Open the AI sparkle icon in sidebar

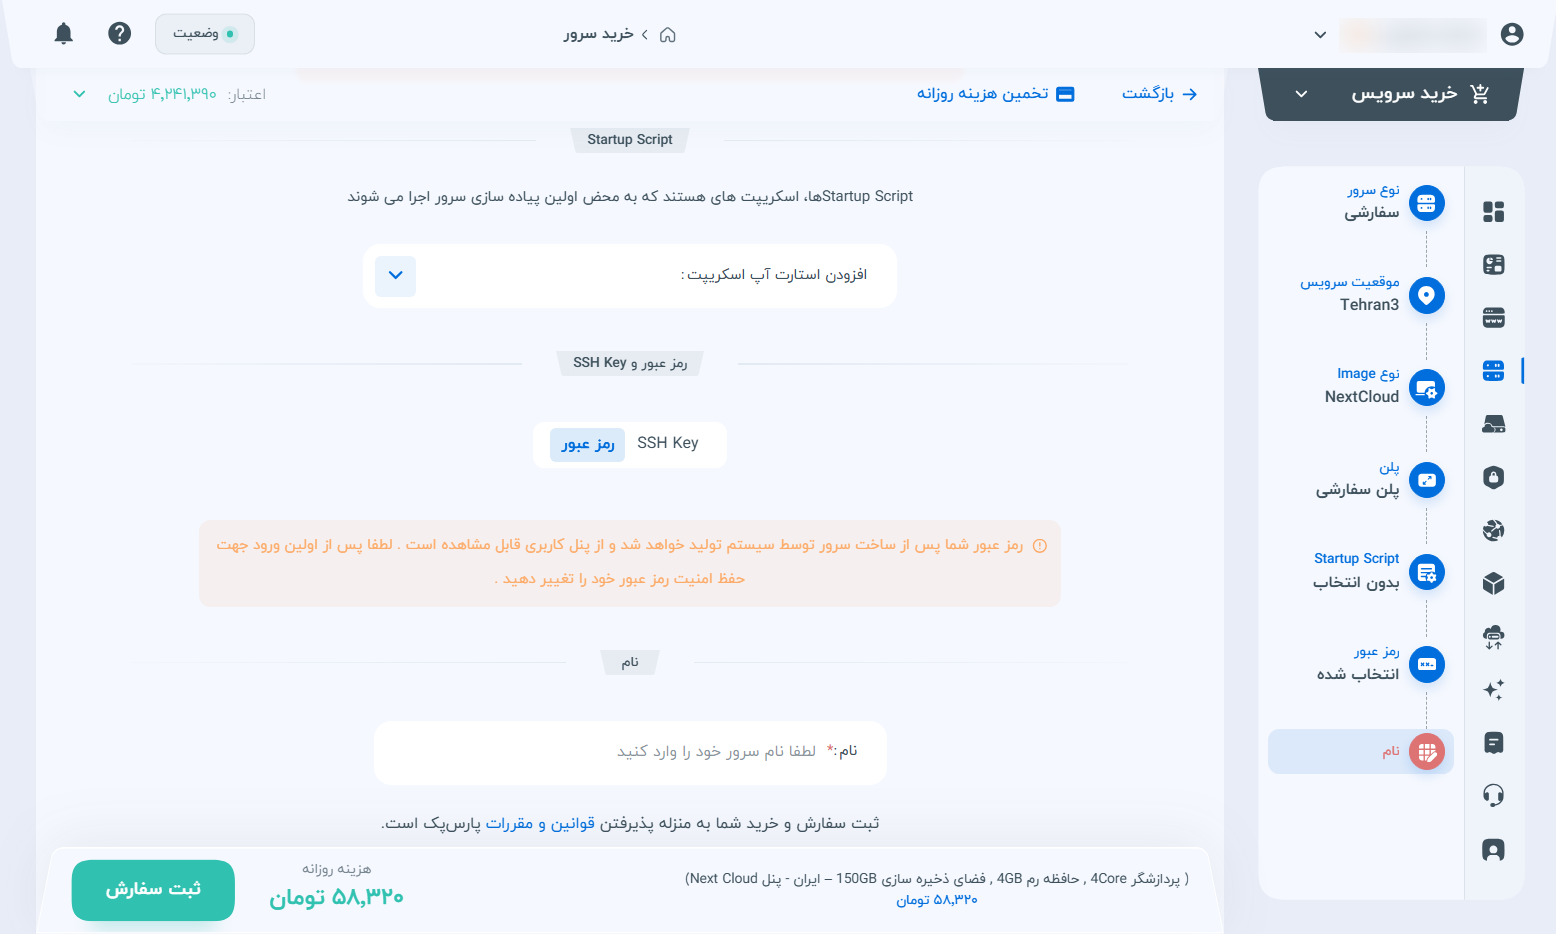coord(1493,690)
